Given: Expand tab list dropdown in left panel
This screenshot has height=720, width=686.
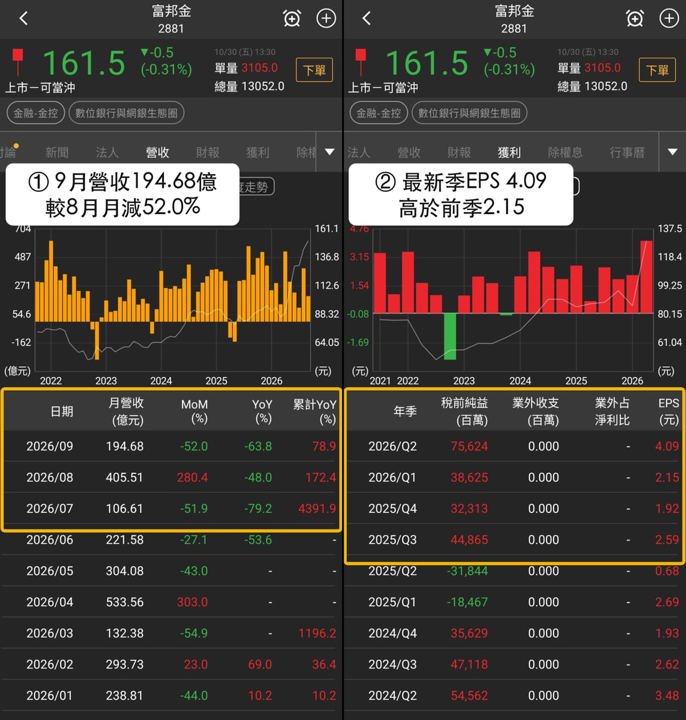Looking at the screenshot, I should pos(330,152).
